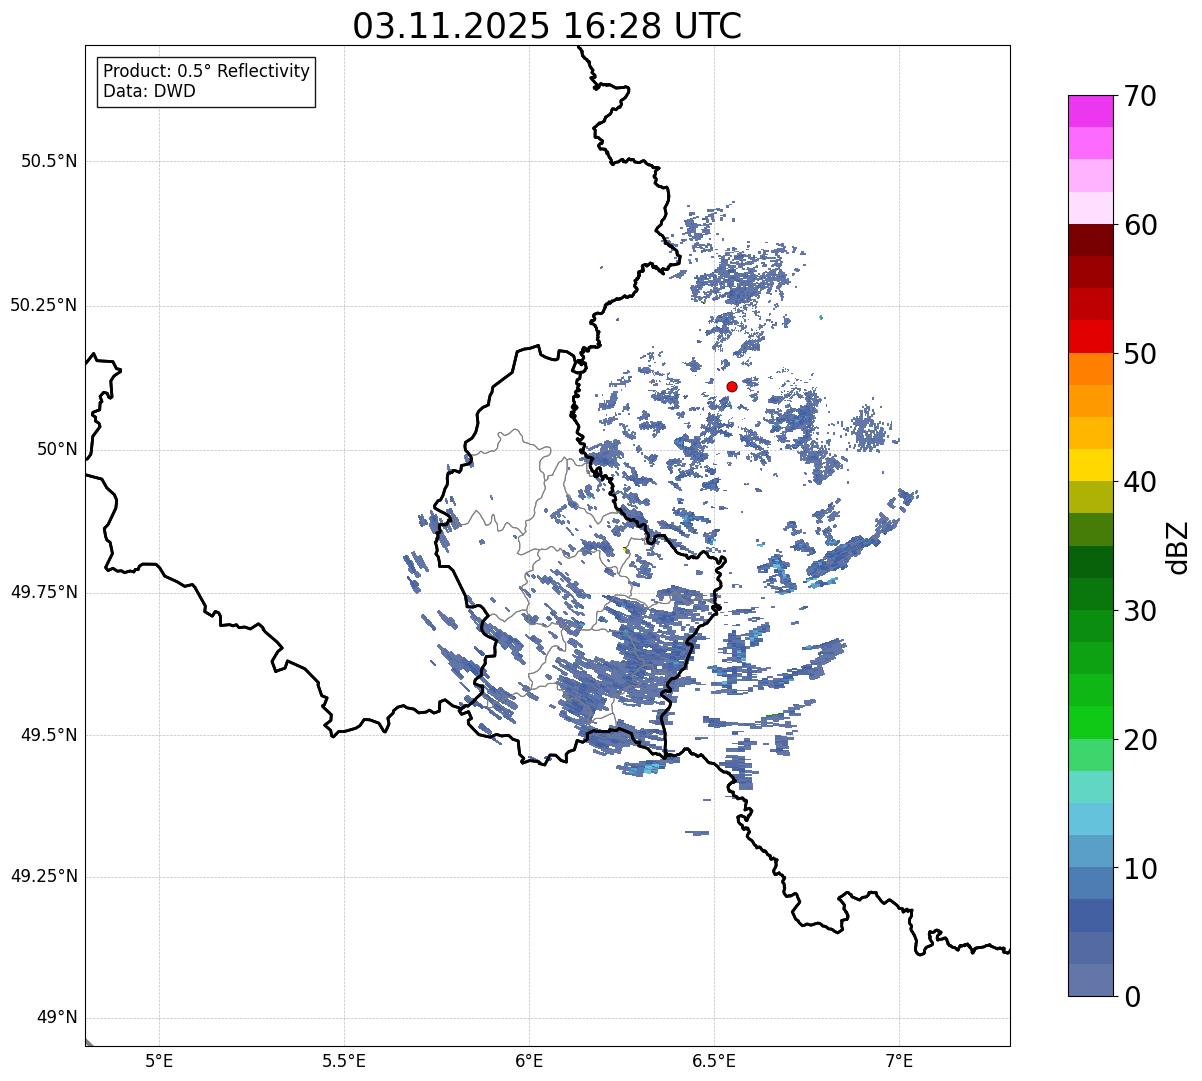
Task: Click the colorbar tick label 10
Action: (x=1139, y=868)
